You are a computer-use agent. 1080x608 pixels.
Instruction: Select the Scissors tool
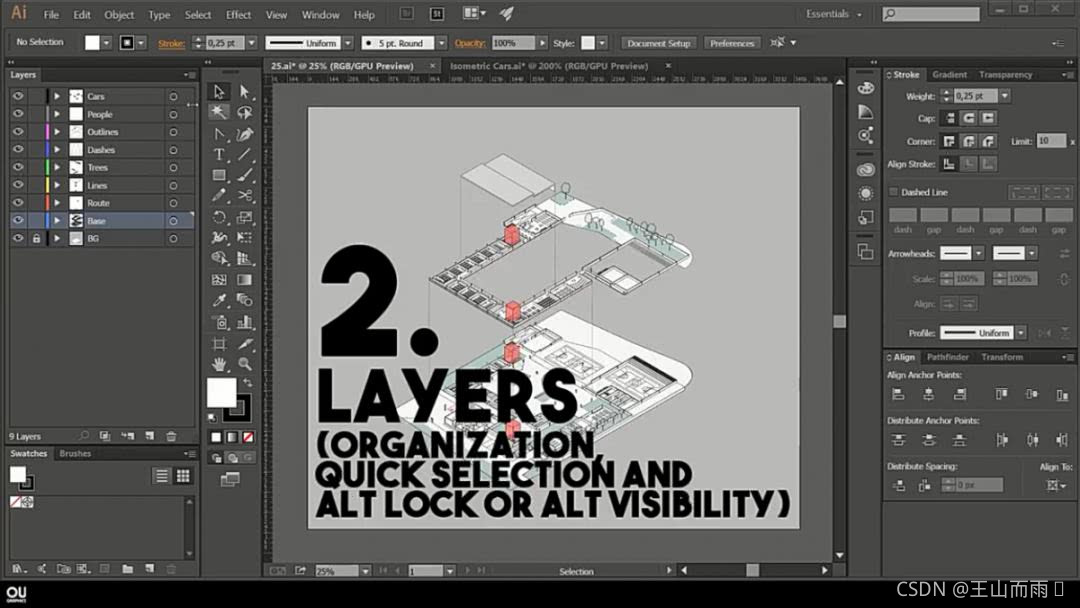[245, 196]
